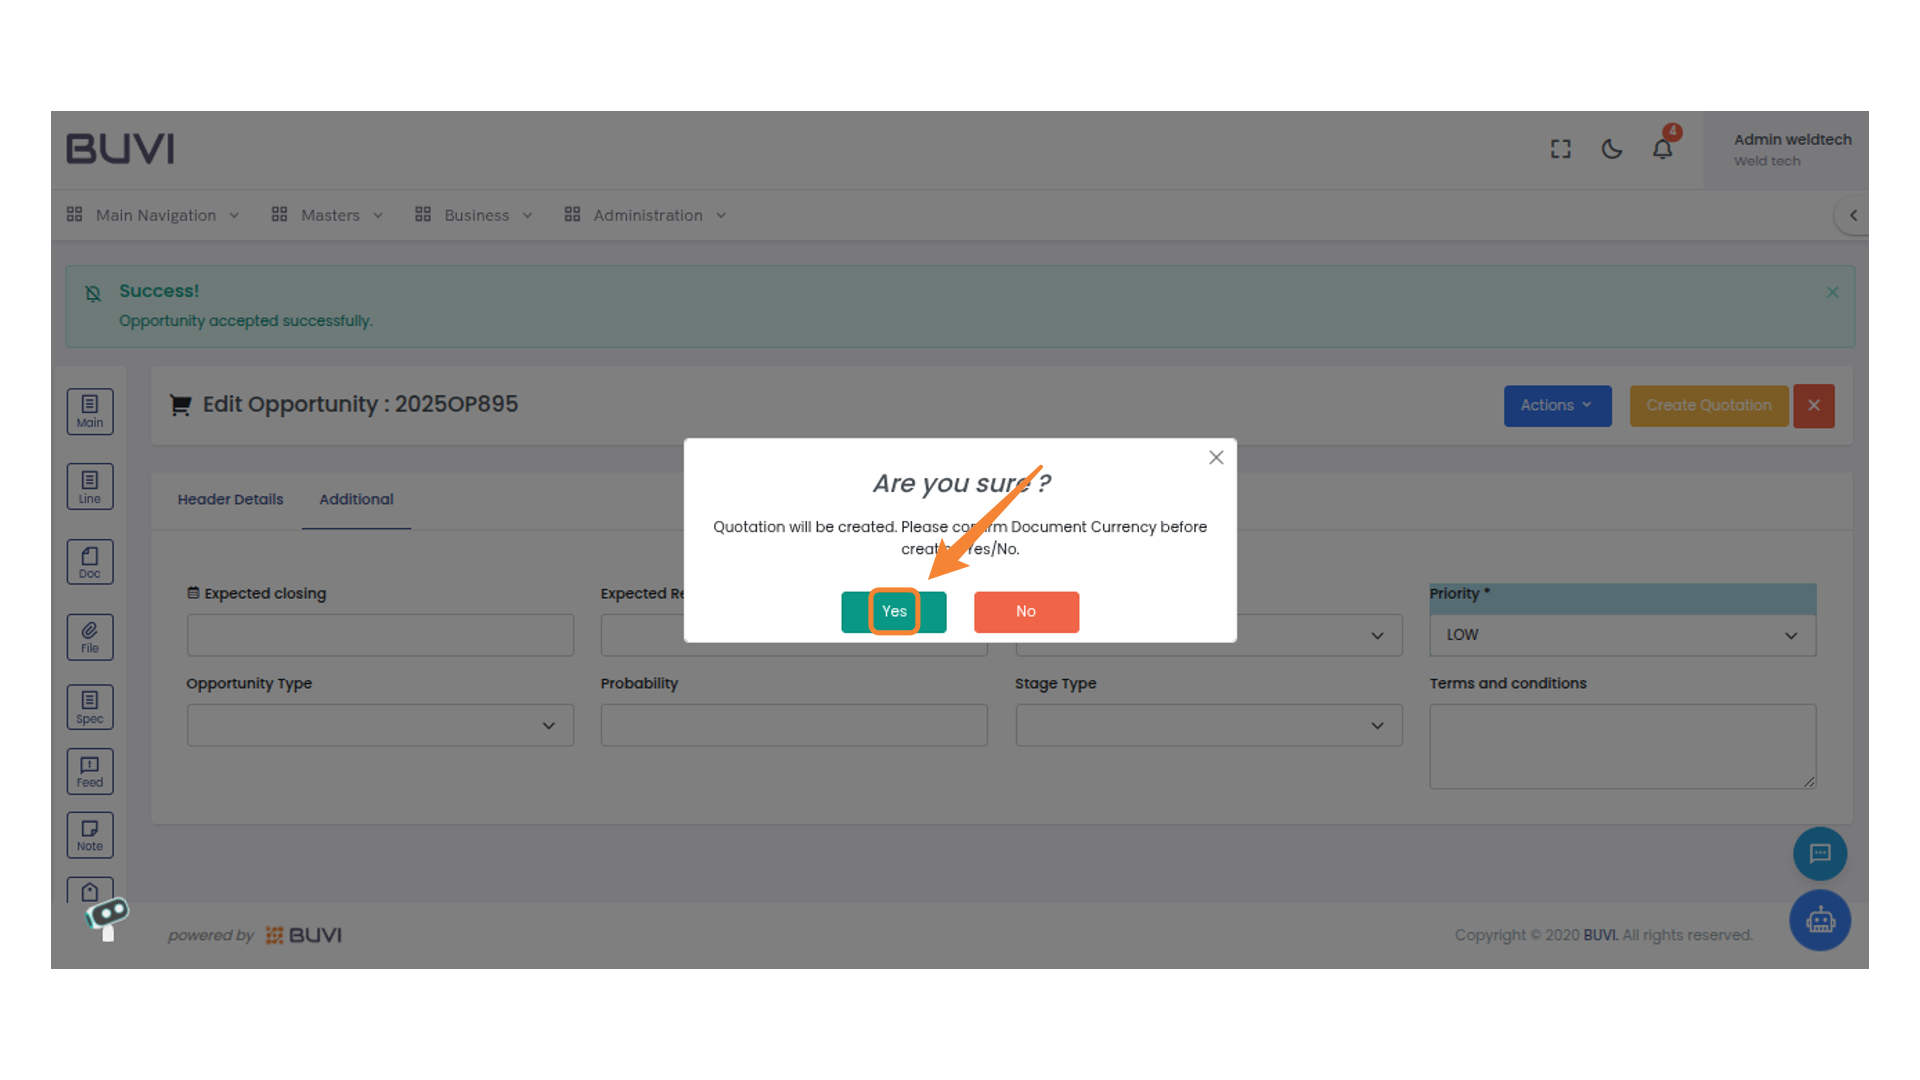Toggle dark mode moon icon
Image resolution: width=1920 pixels, height=1080 pixels.
(1611, 149)
